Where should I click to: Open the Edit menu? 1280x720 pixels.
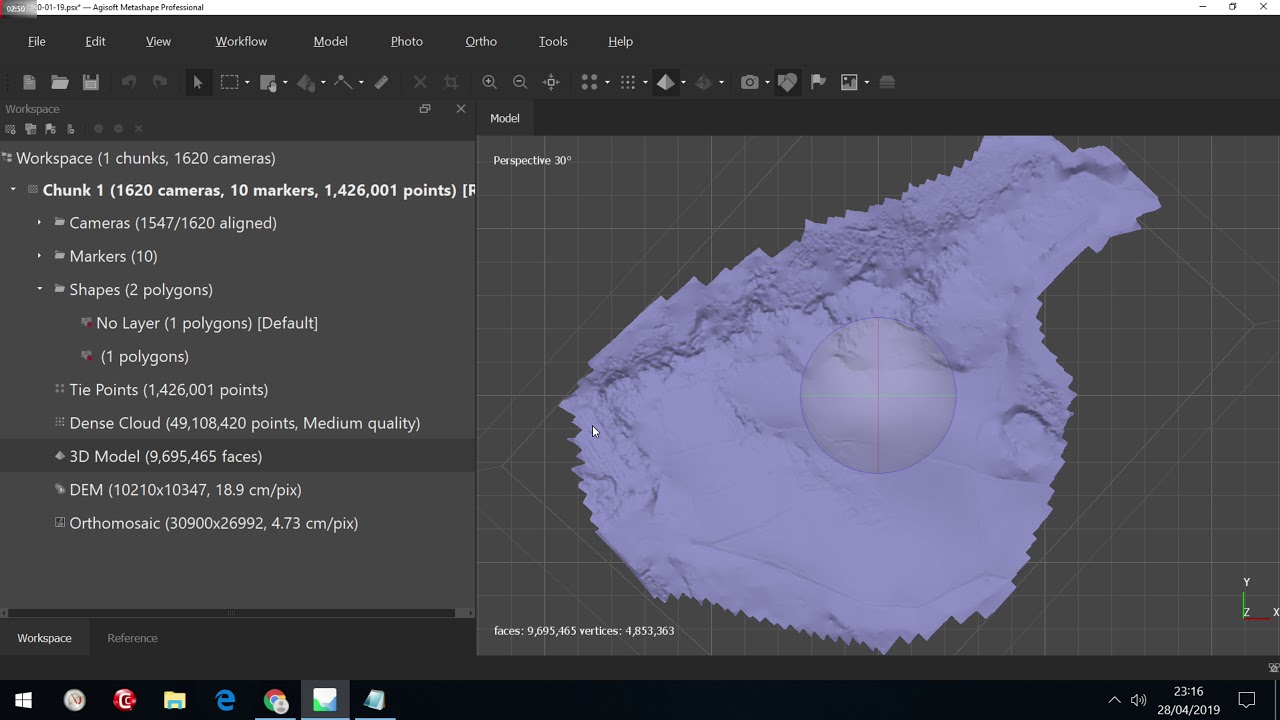coord(95,41)
